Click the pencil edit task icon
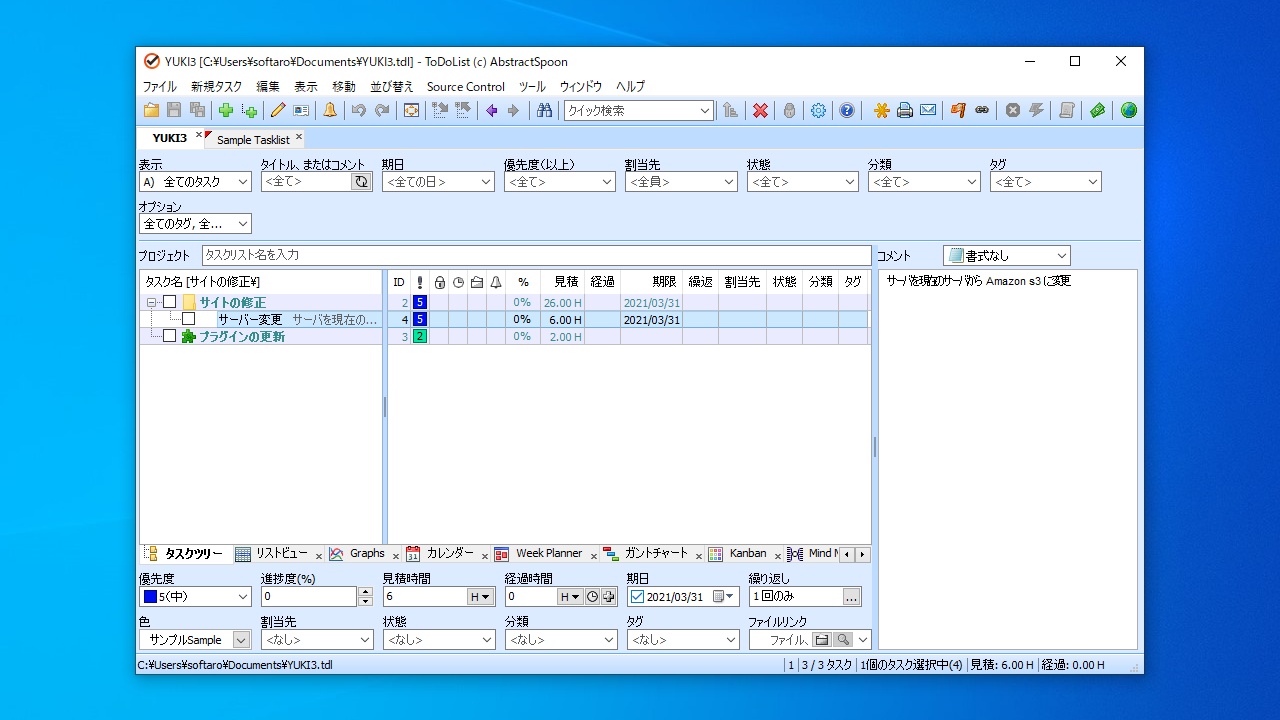Screen dimensions: 1280x720 [278, 110]
